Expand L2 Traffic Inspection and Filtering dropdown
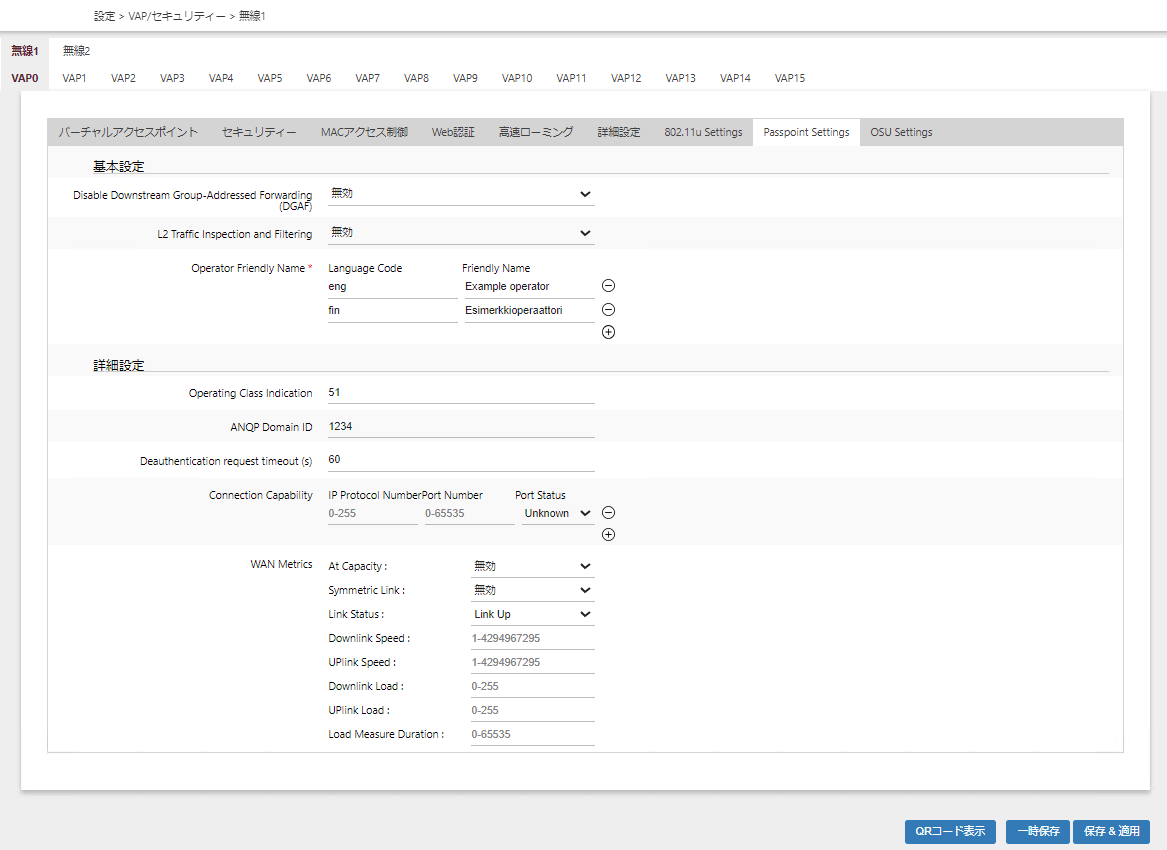Viewport: 1167px width, 850px height. [460, 233]
